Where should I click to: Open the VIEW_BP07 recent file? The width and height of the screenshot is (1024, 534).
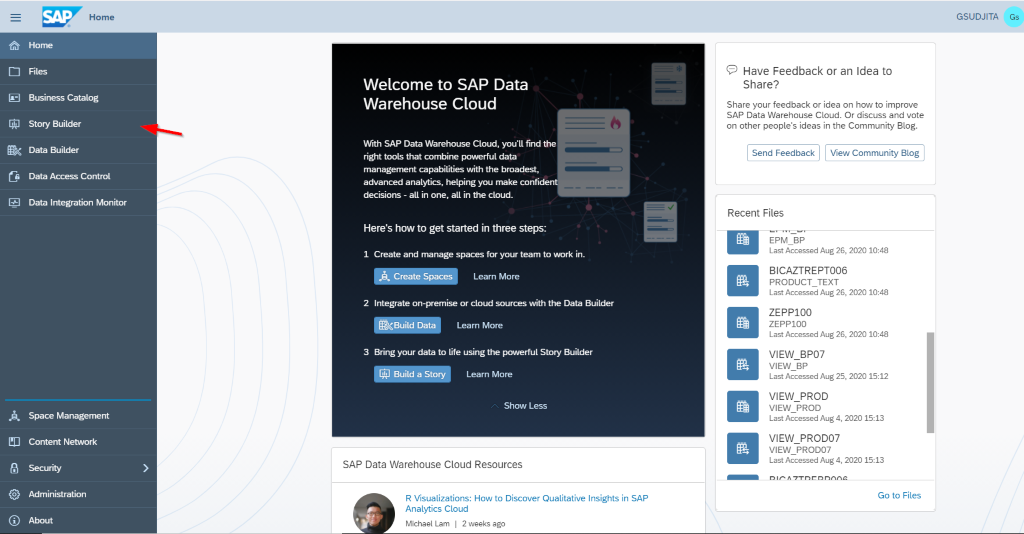825,364
